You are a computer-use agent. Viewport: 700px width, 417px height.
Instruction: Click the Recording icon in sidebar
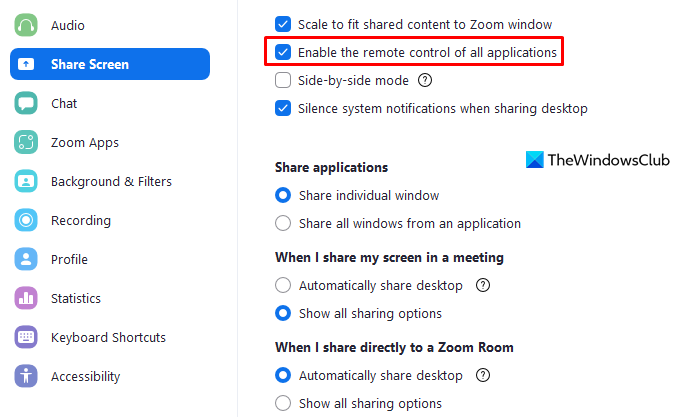coord(27,220)
